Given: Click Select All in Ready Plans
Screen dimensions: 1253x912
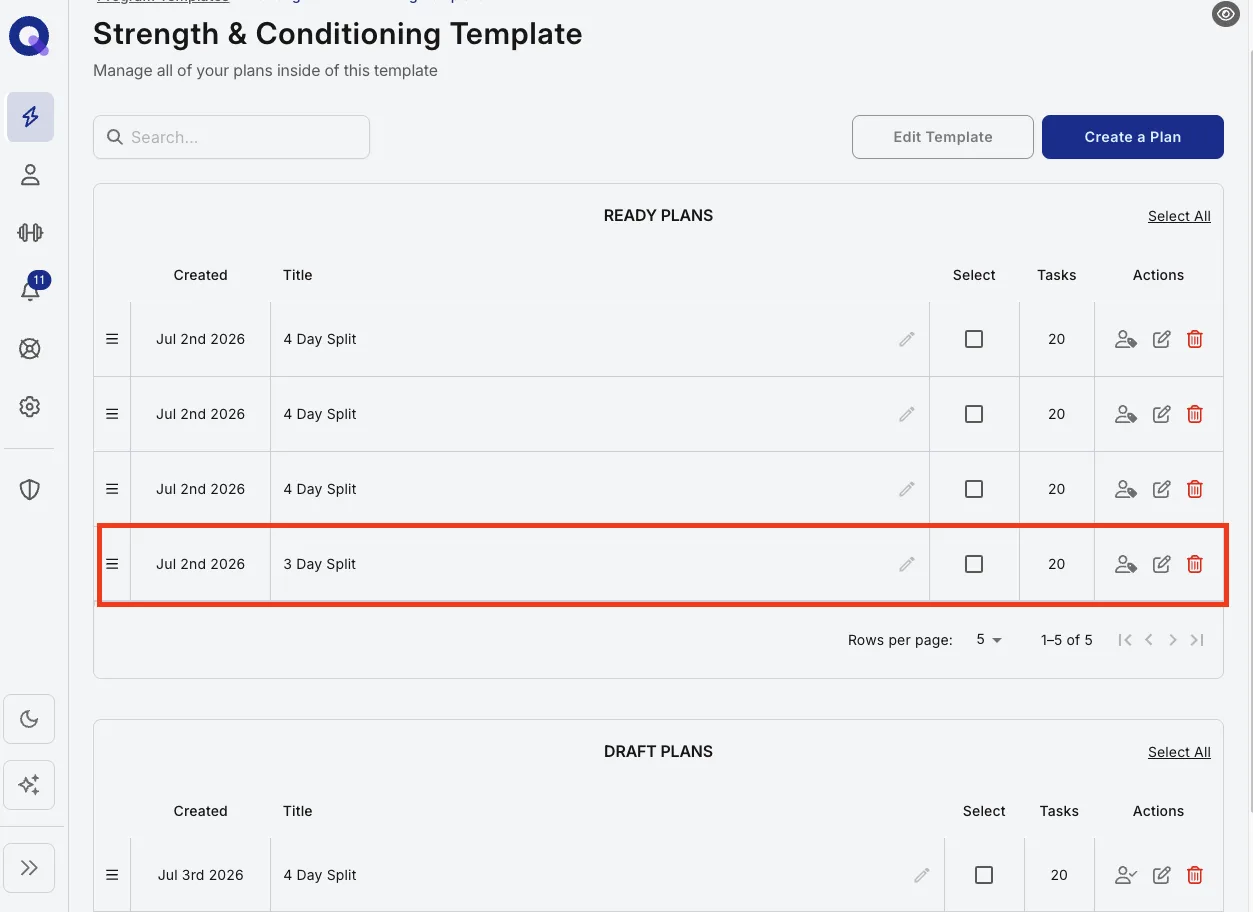Looking at the screenshot, I should point(1179,216).
